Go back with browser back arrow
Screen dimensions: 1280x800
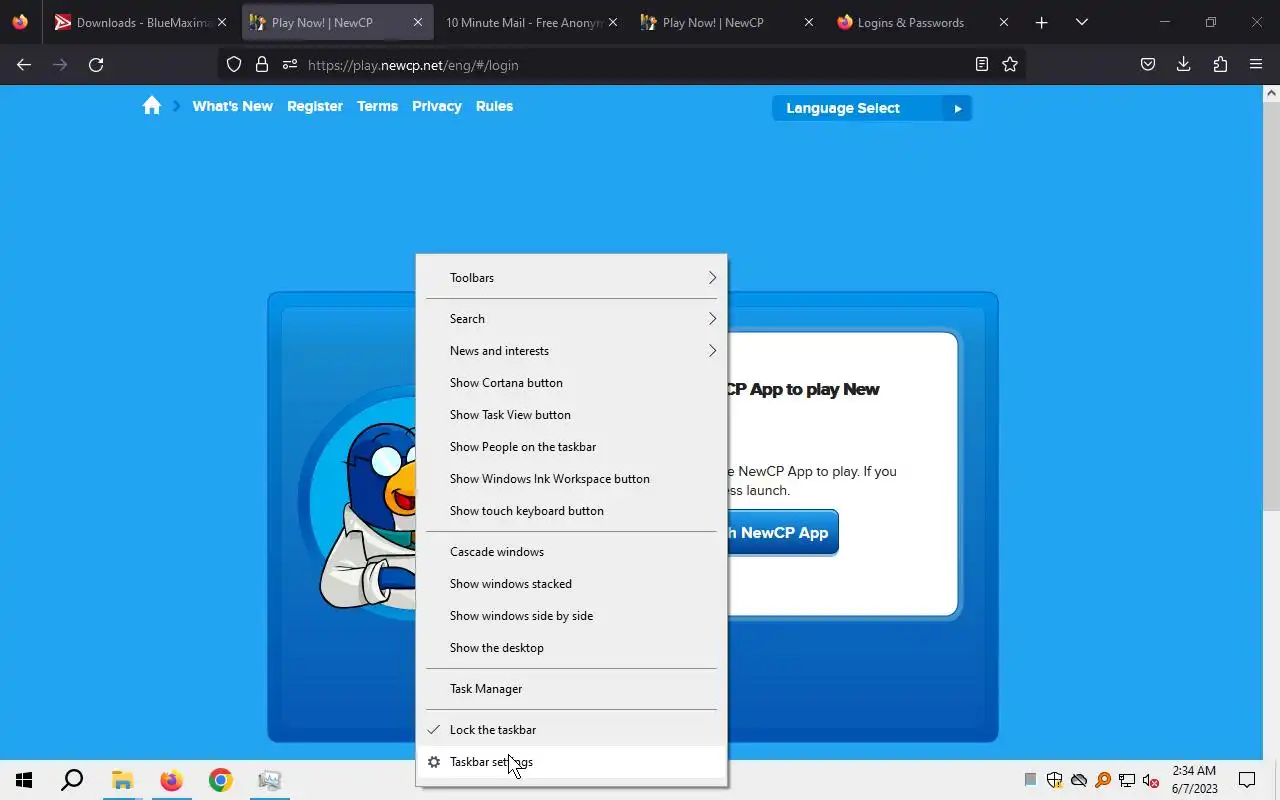click(24, 65)
